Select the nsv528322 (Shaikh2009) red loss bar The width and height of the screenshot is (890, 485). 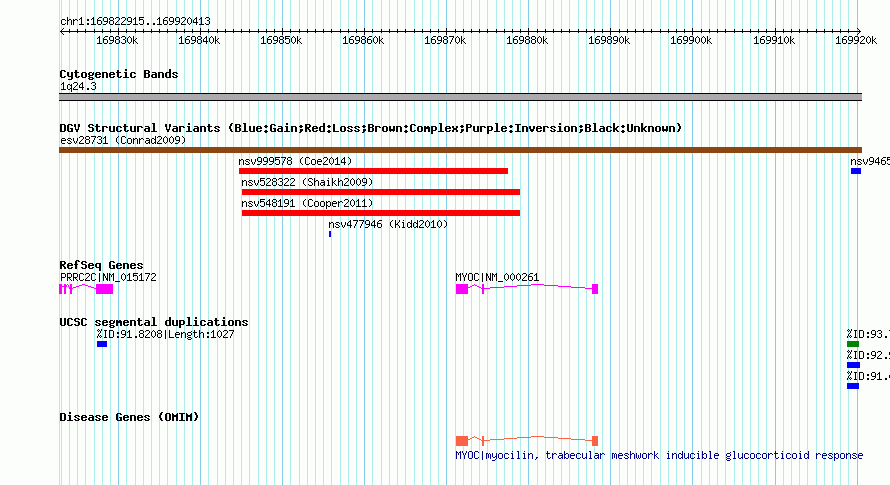(x=381, y=192)
